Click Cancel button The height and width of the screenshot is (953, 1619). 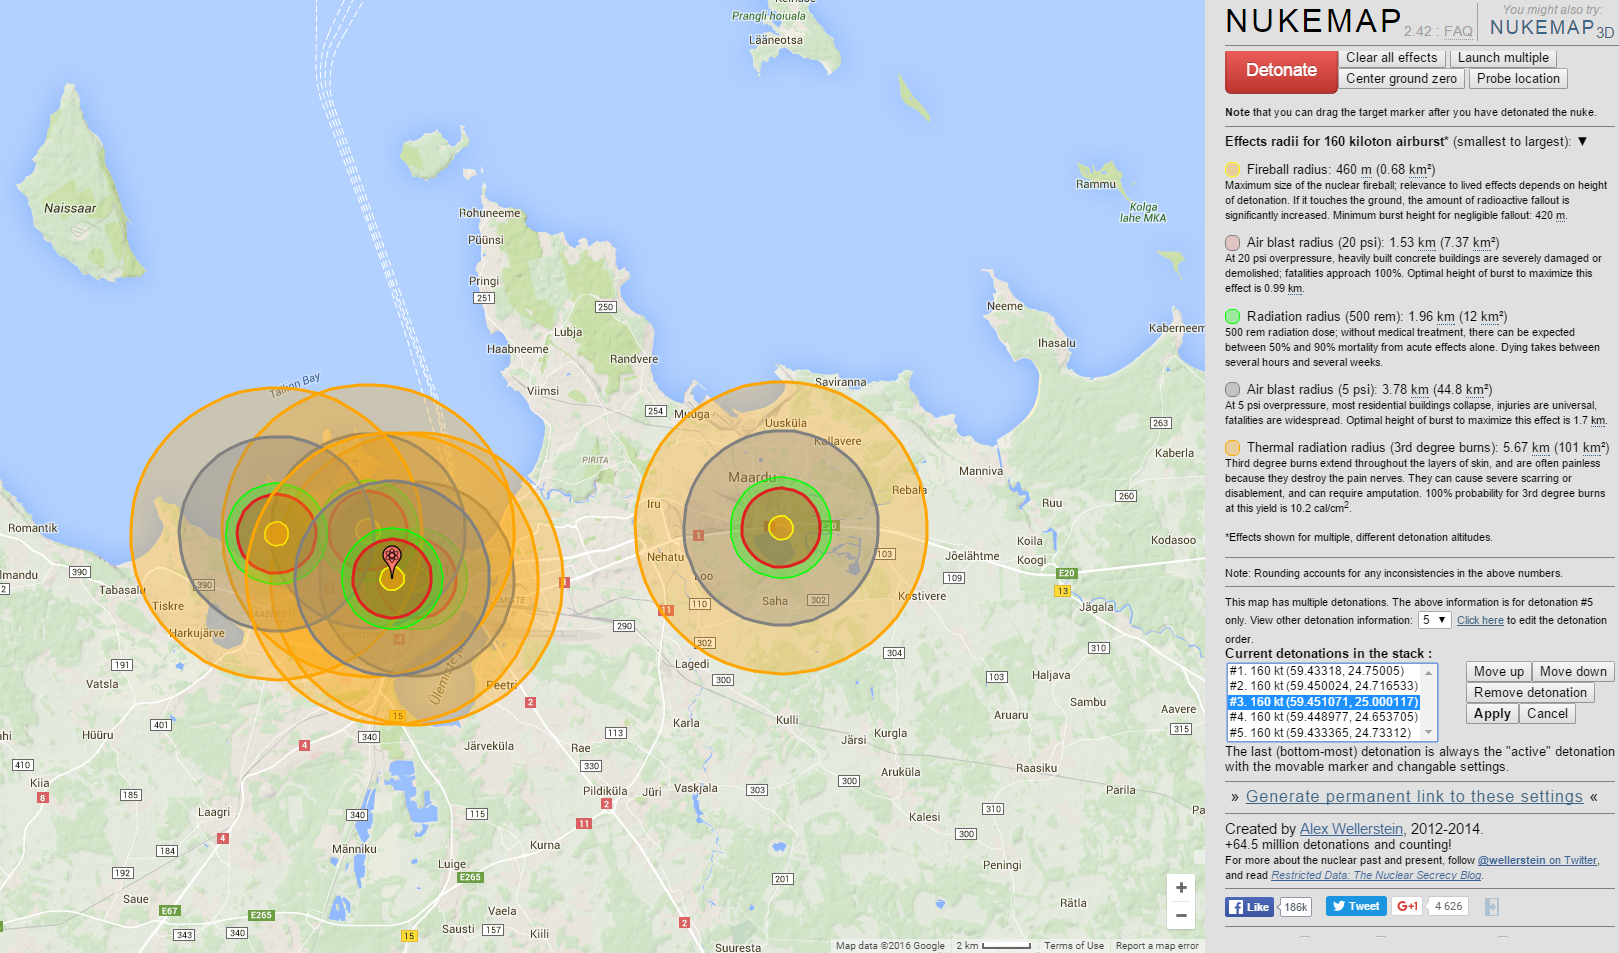[x=1547, y=714]
